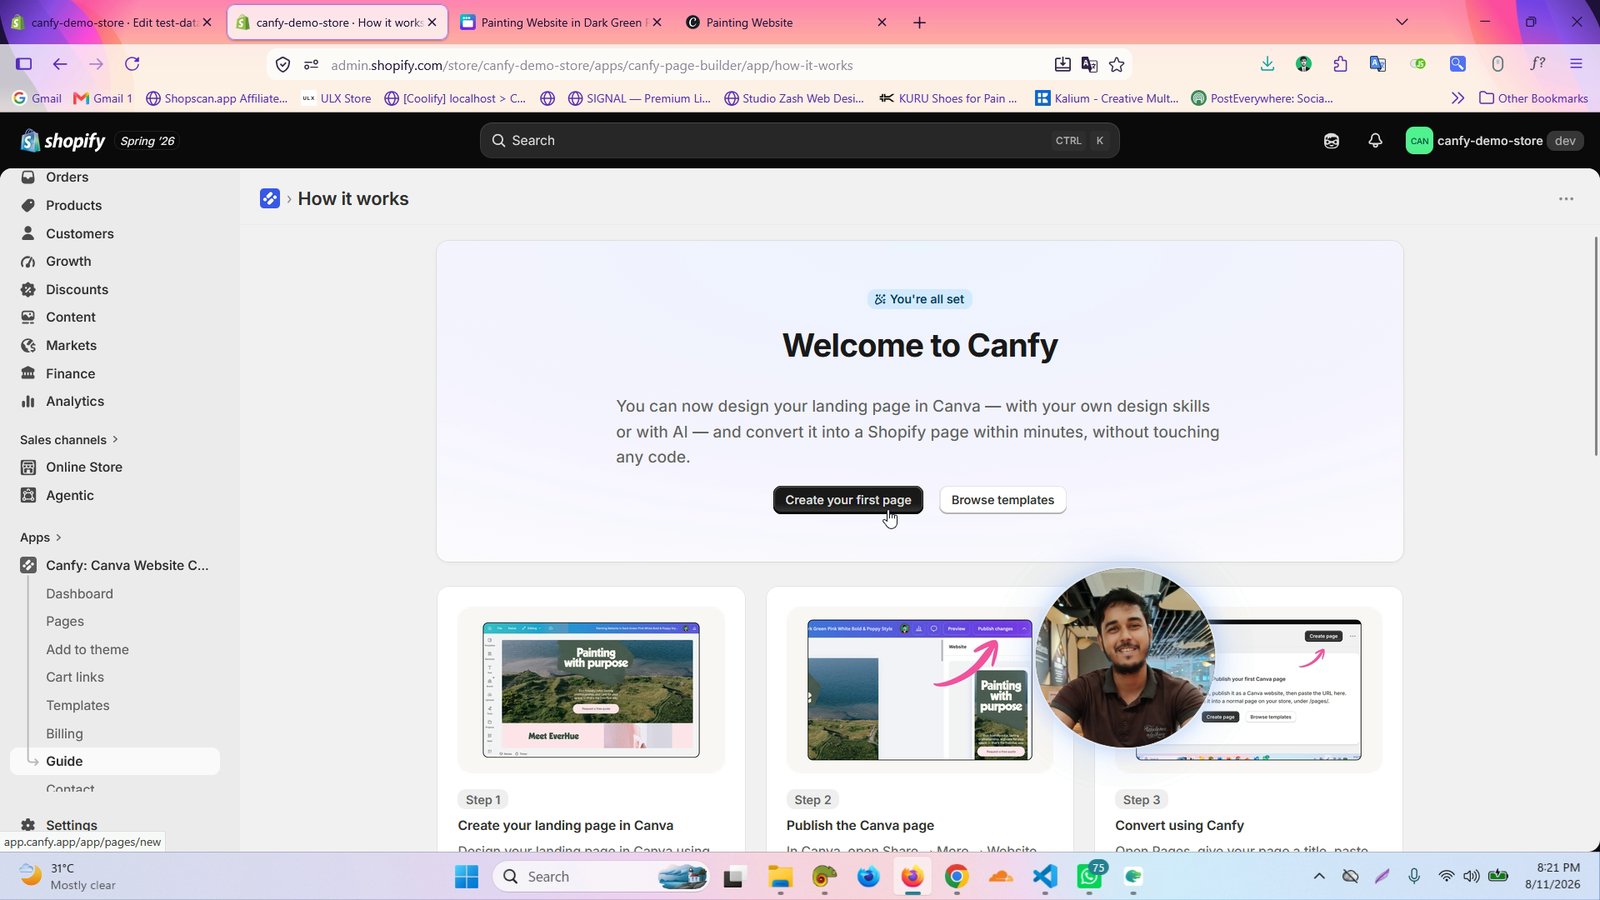Click the Browse templates button

click(x=1003, y=500)
